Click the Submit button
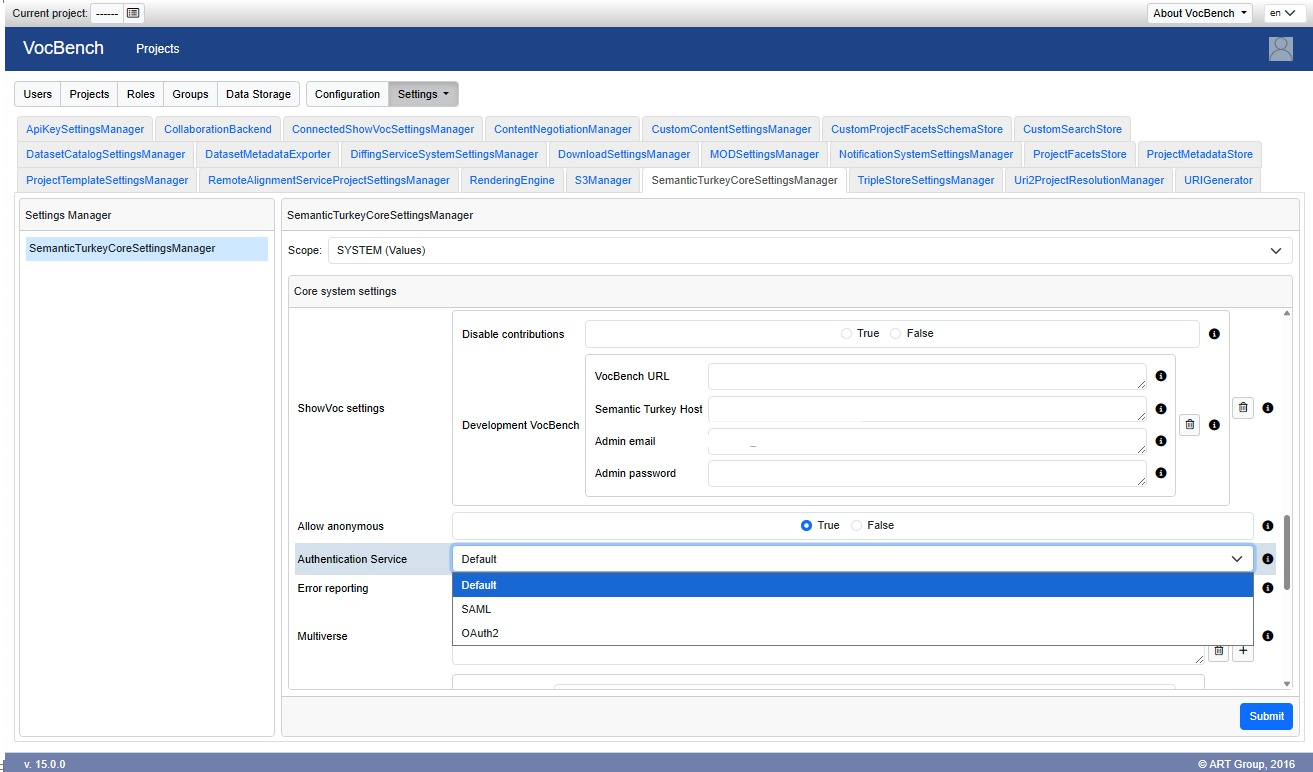This screenshot has width=1313, height=772. pos(1265,716)
